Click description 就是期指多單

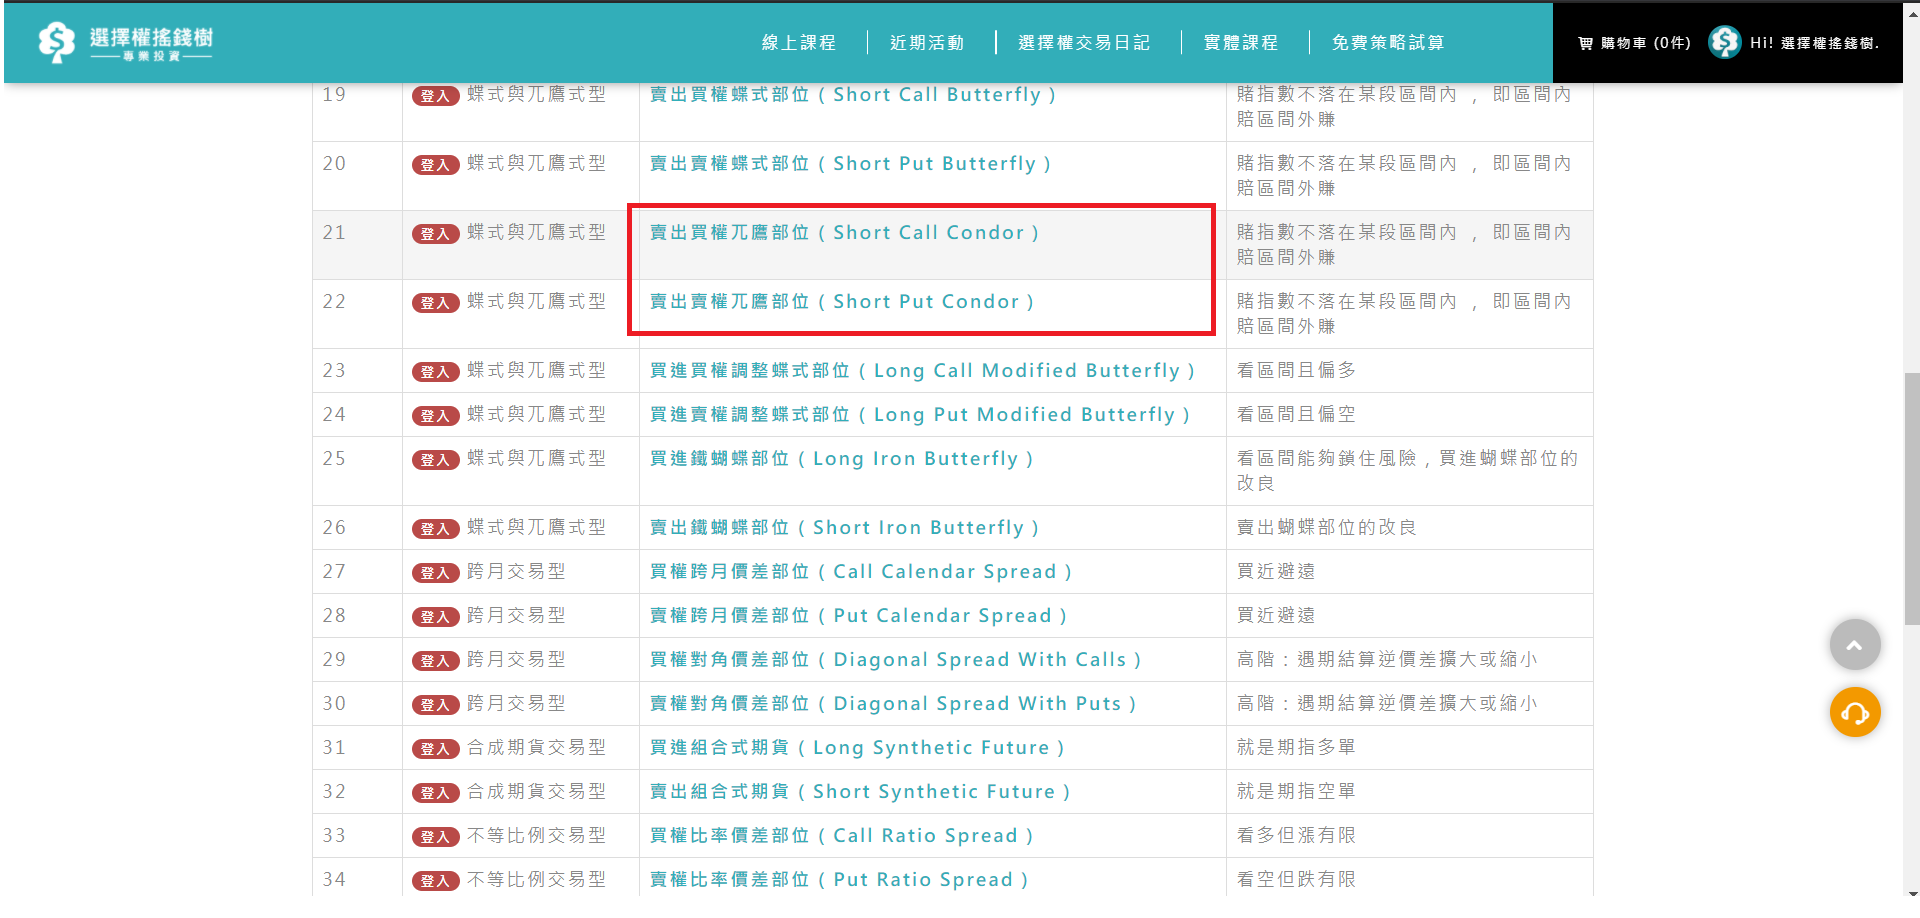1296,747
